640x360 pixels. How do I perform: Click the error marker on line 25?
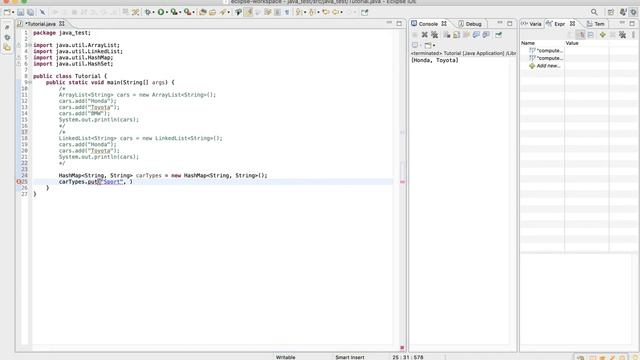pos(18,182)
